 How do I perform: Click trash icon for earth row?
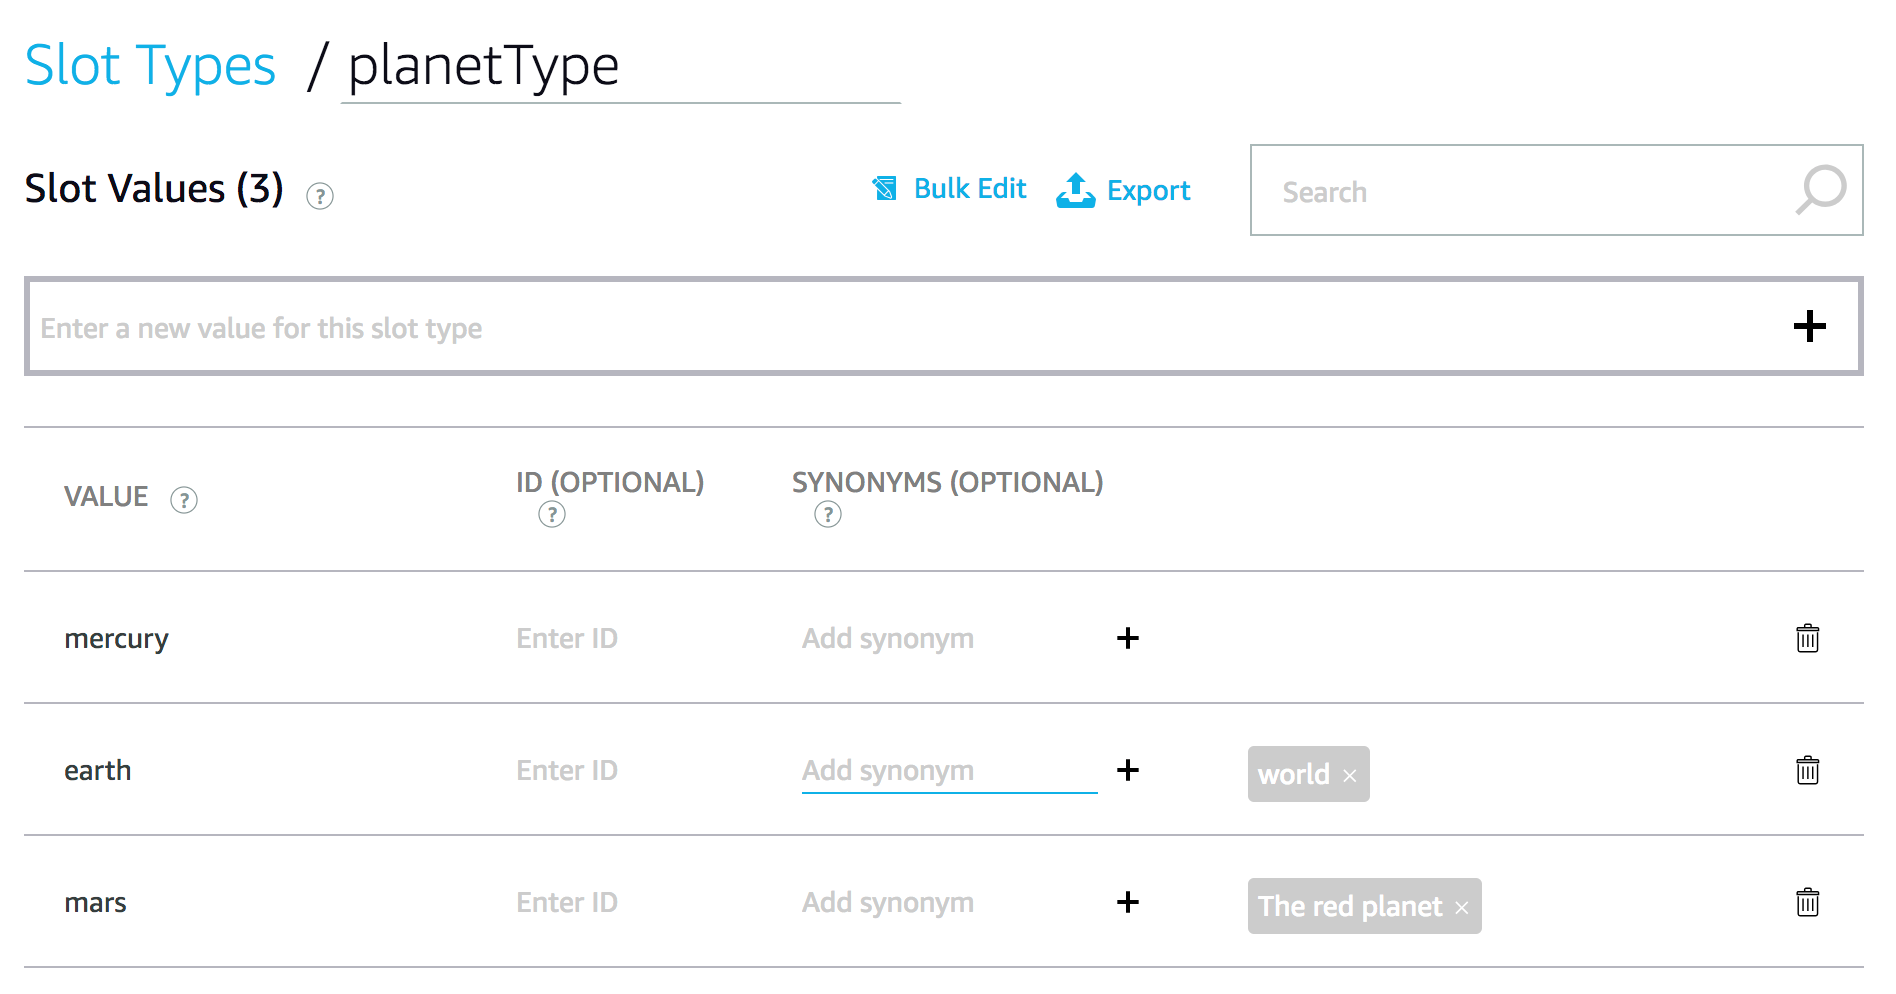1807,770
